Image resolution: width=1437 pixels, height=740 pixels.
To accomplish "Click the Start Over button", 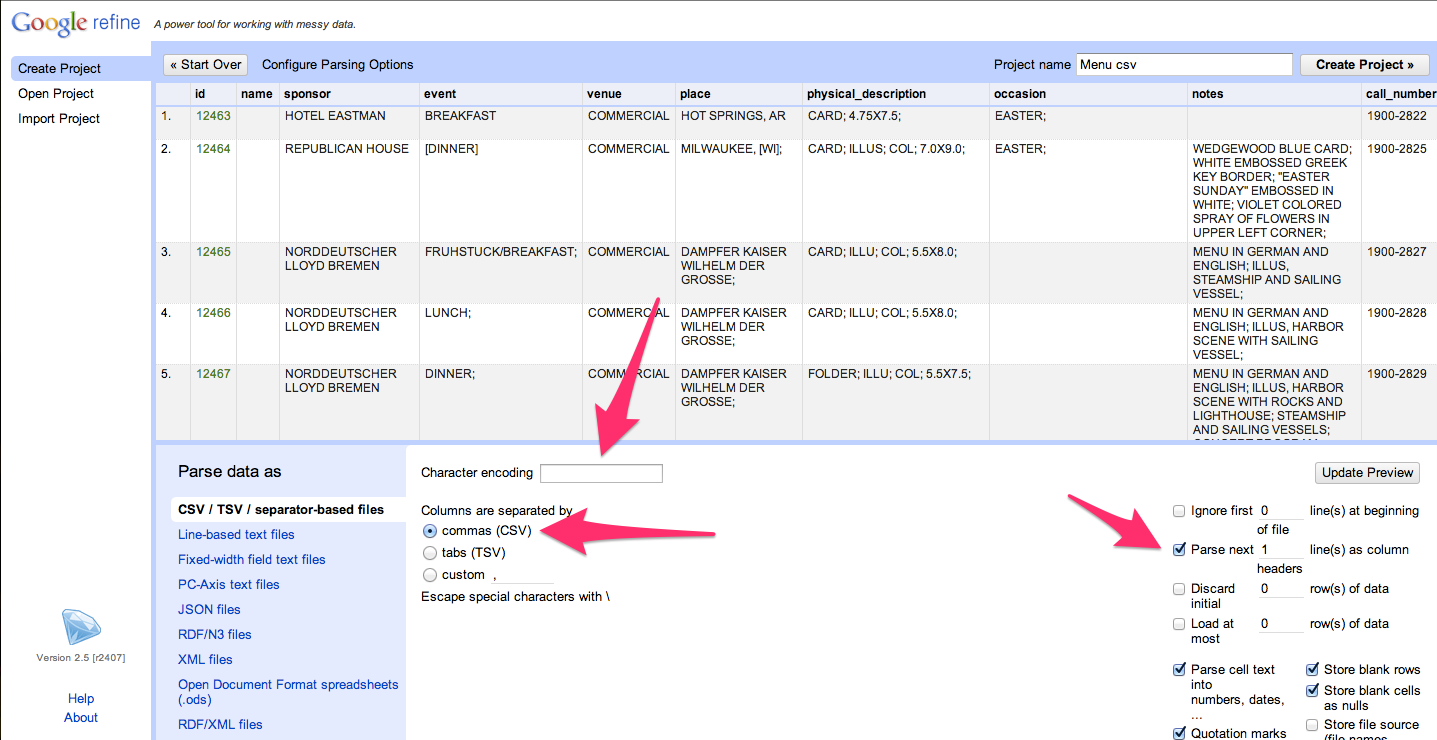I will pyautogui.click(x=206, y=65).
